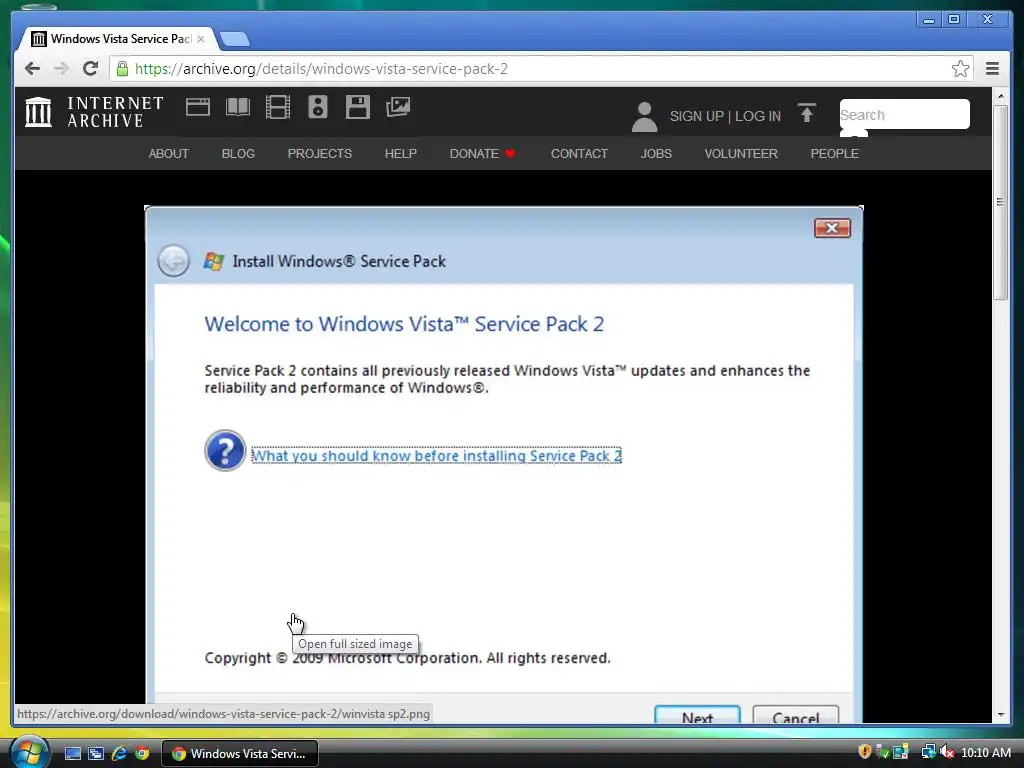Open HELP navigation item
The width and height of the screenshot is (1024, 768).
point(400,153)
